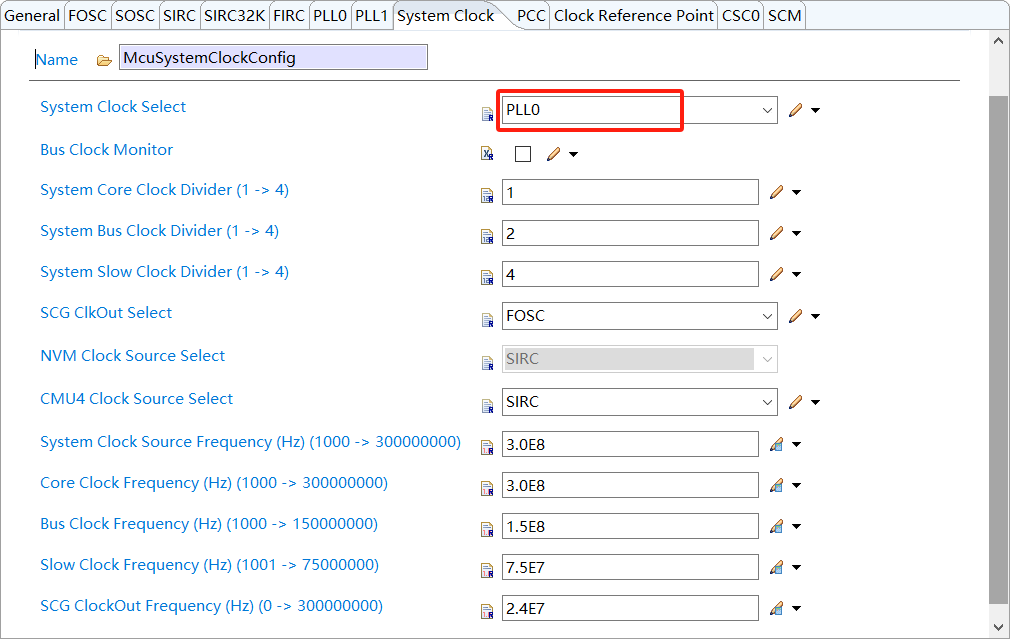Image resolution: width=1010 pixels, height=639 pixels.
Task: Switch to the SIRC32K tab
Action: tap(234, 15)
